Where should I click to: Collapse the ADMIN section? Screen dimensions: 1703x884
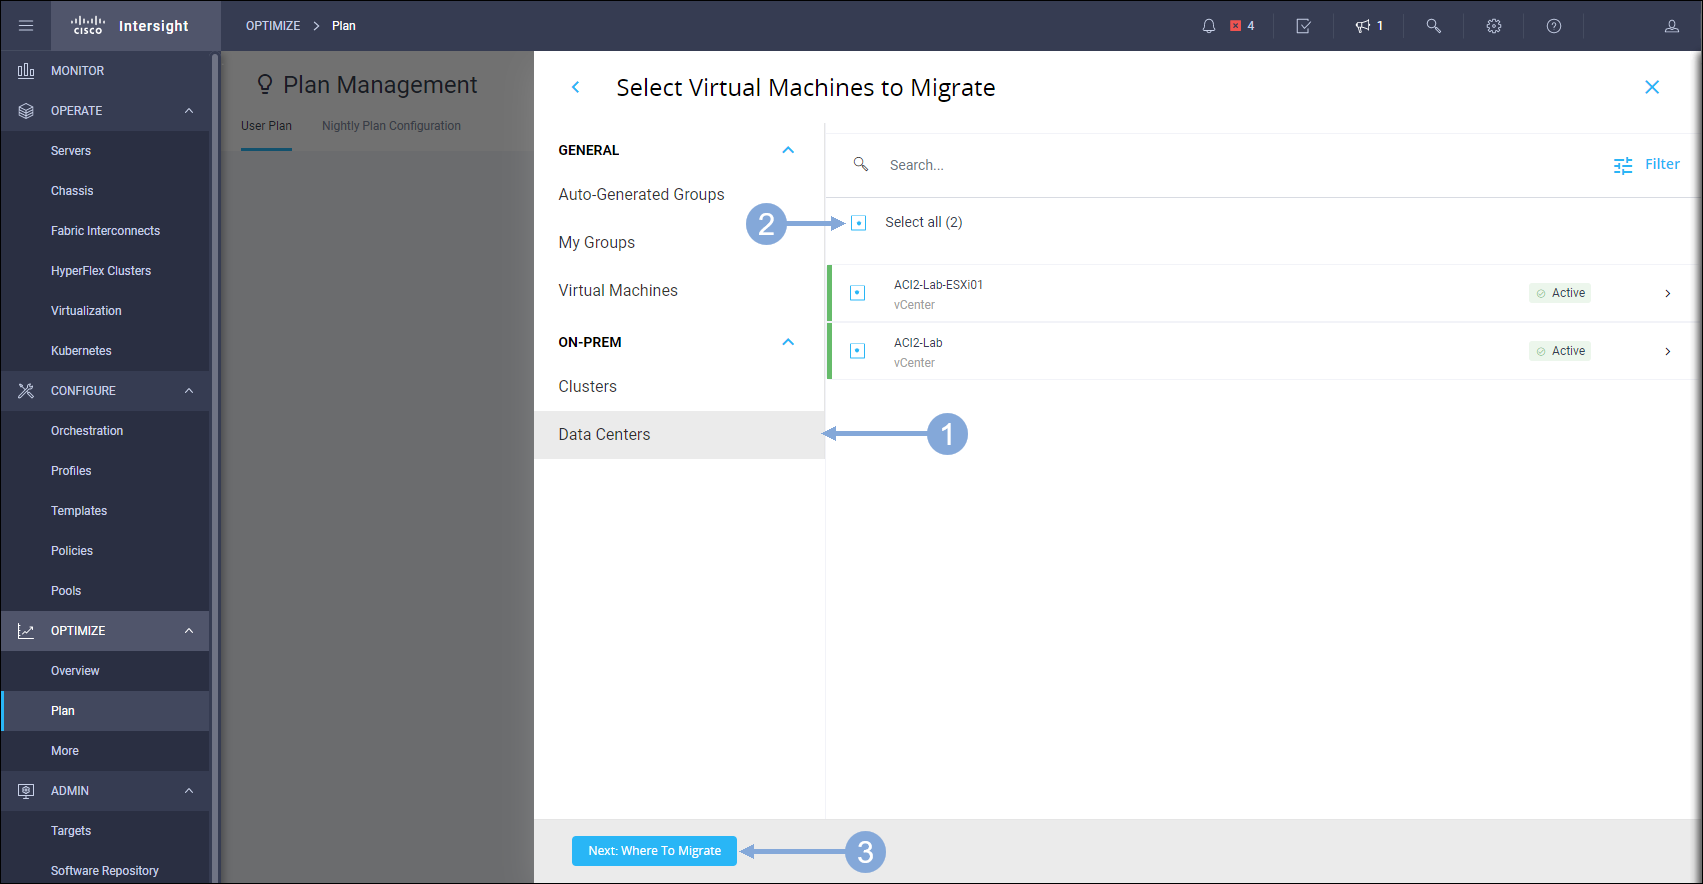[189, 791]
